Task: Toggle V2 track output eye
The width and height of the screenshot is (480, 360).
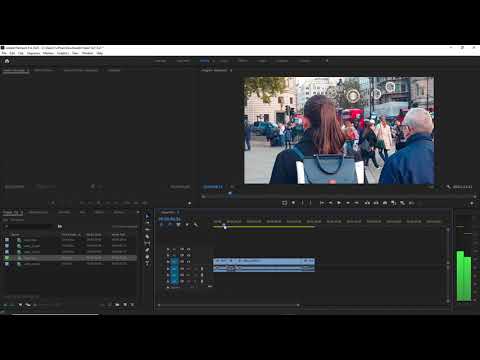Action: tap(188, 255)
